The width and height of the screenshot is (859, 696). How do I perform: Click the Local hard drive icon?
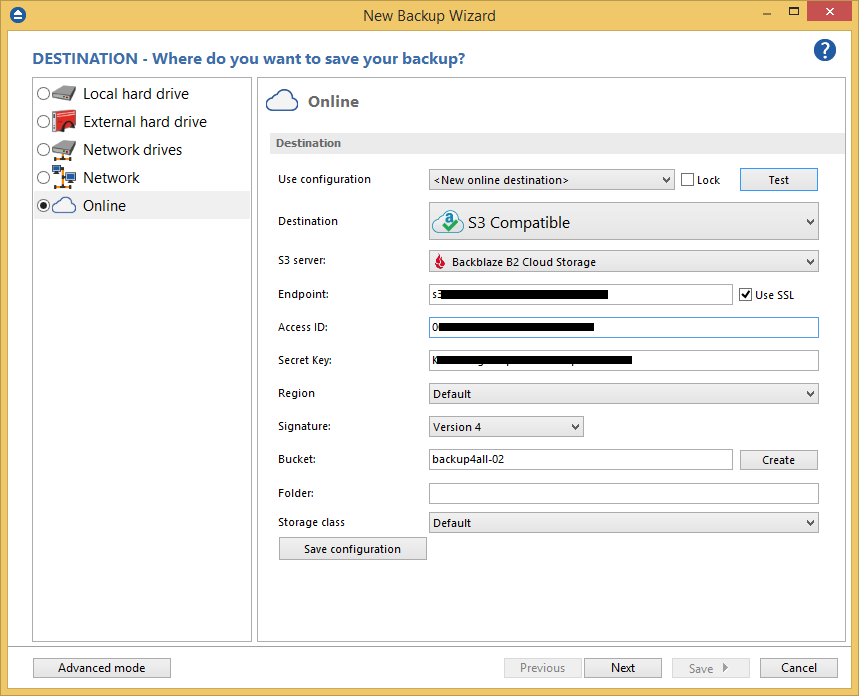tap(64, 93)
